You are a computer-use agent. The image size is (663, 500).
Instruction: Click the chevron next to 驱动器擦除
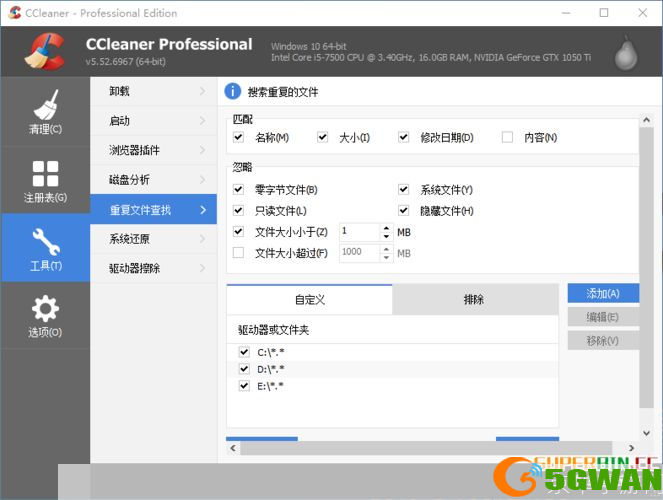pos(203,268)
